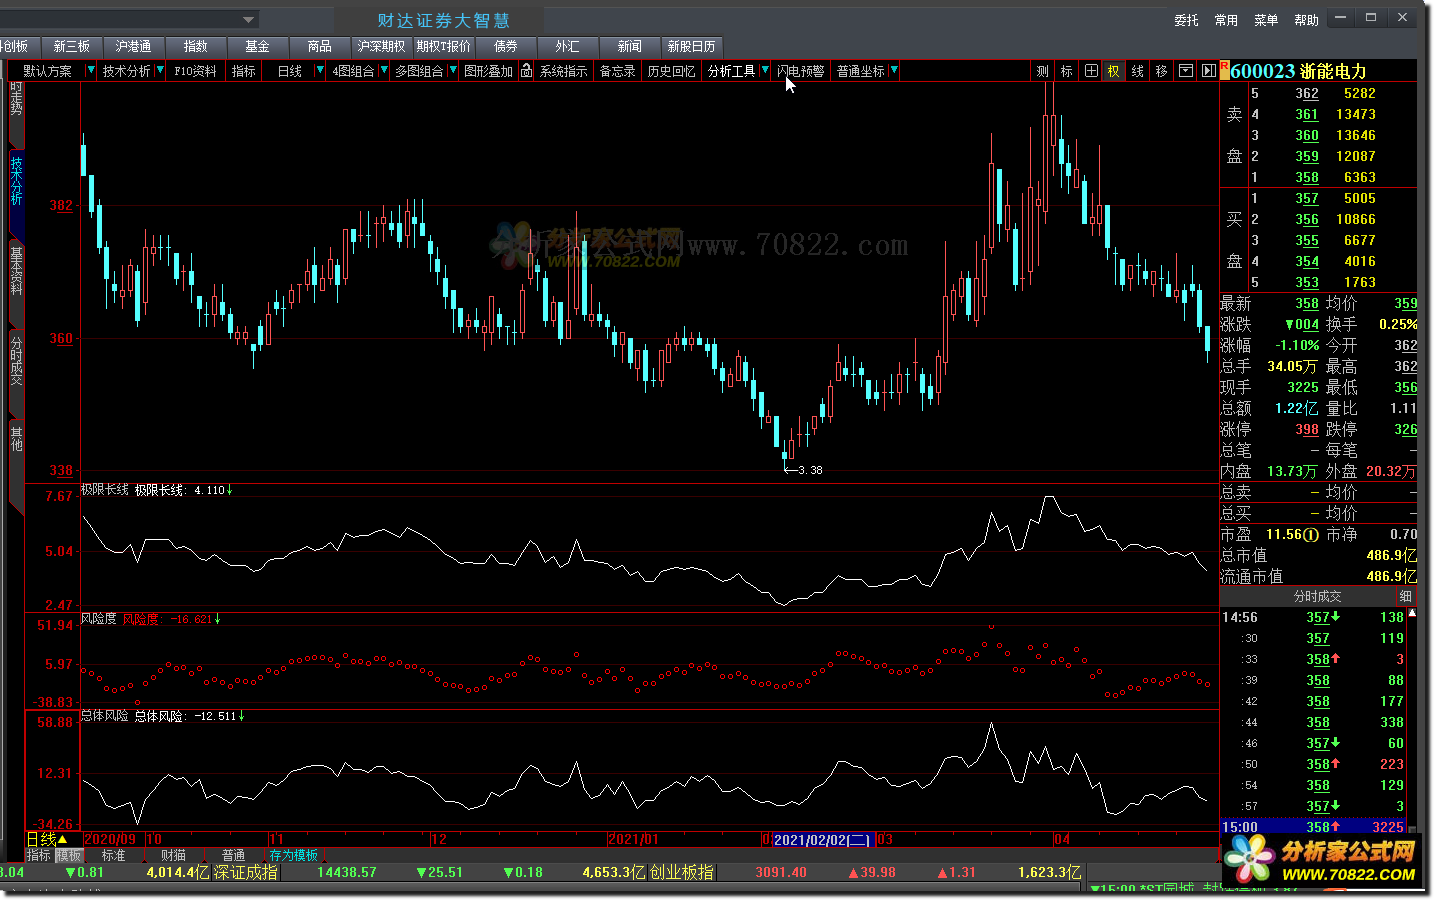Select 分时成交 in left sidebar
This screenshot has width=1435, height=900.
(16, 361)
